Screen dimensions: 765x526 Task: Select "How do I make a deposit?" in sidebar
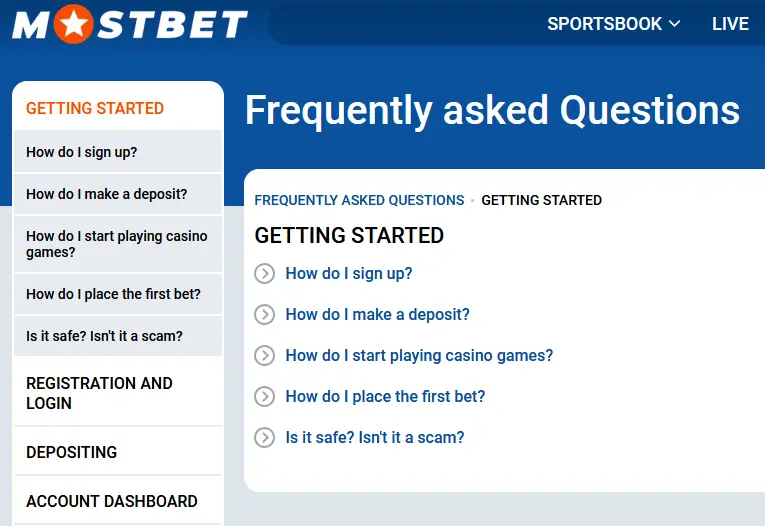click(x=107, y=194)
